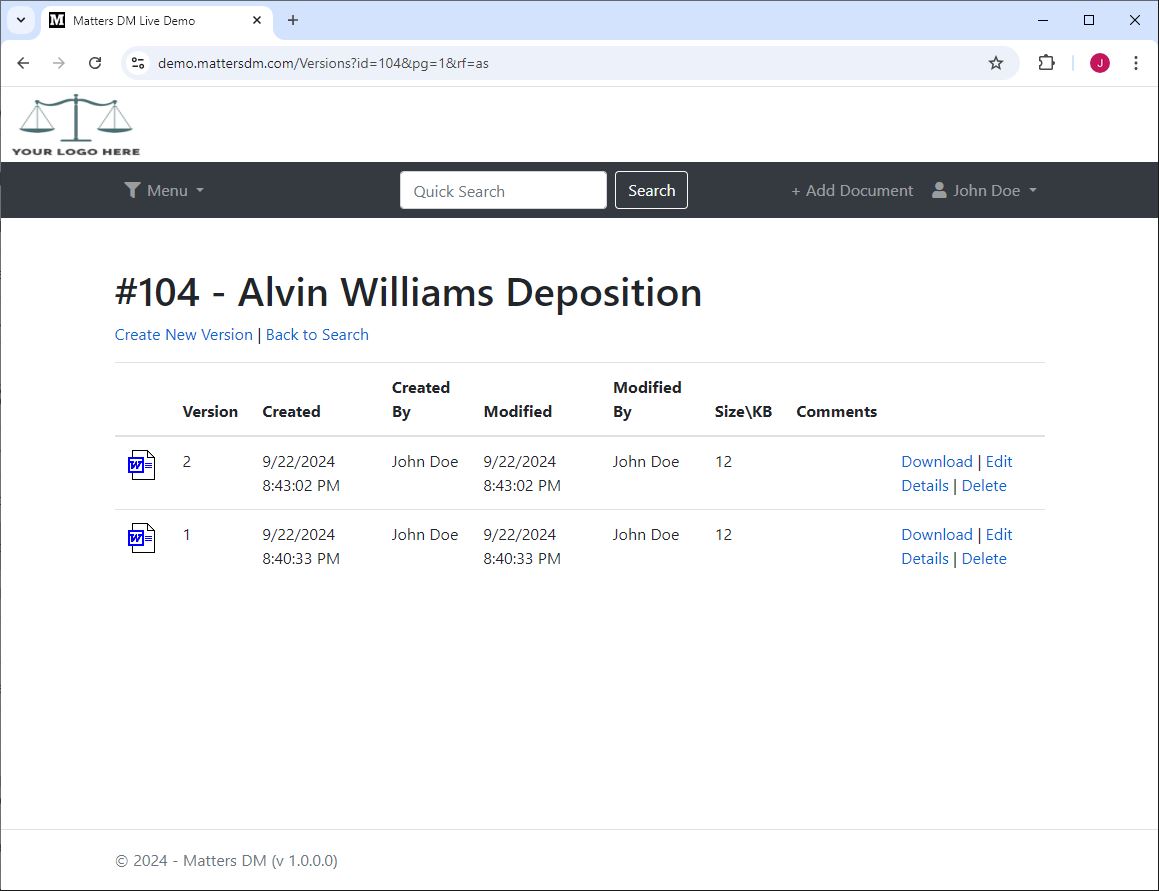The image size is (1159, 891).
Task: Open Details for version 1
Action: pyautogui.click(x=925, y=559)
